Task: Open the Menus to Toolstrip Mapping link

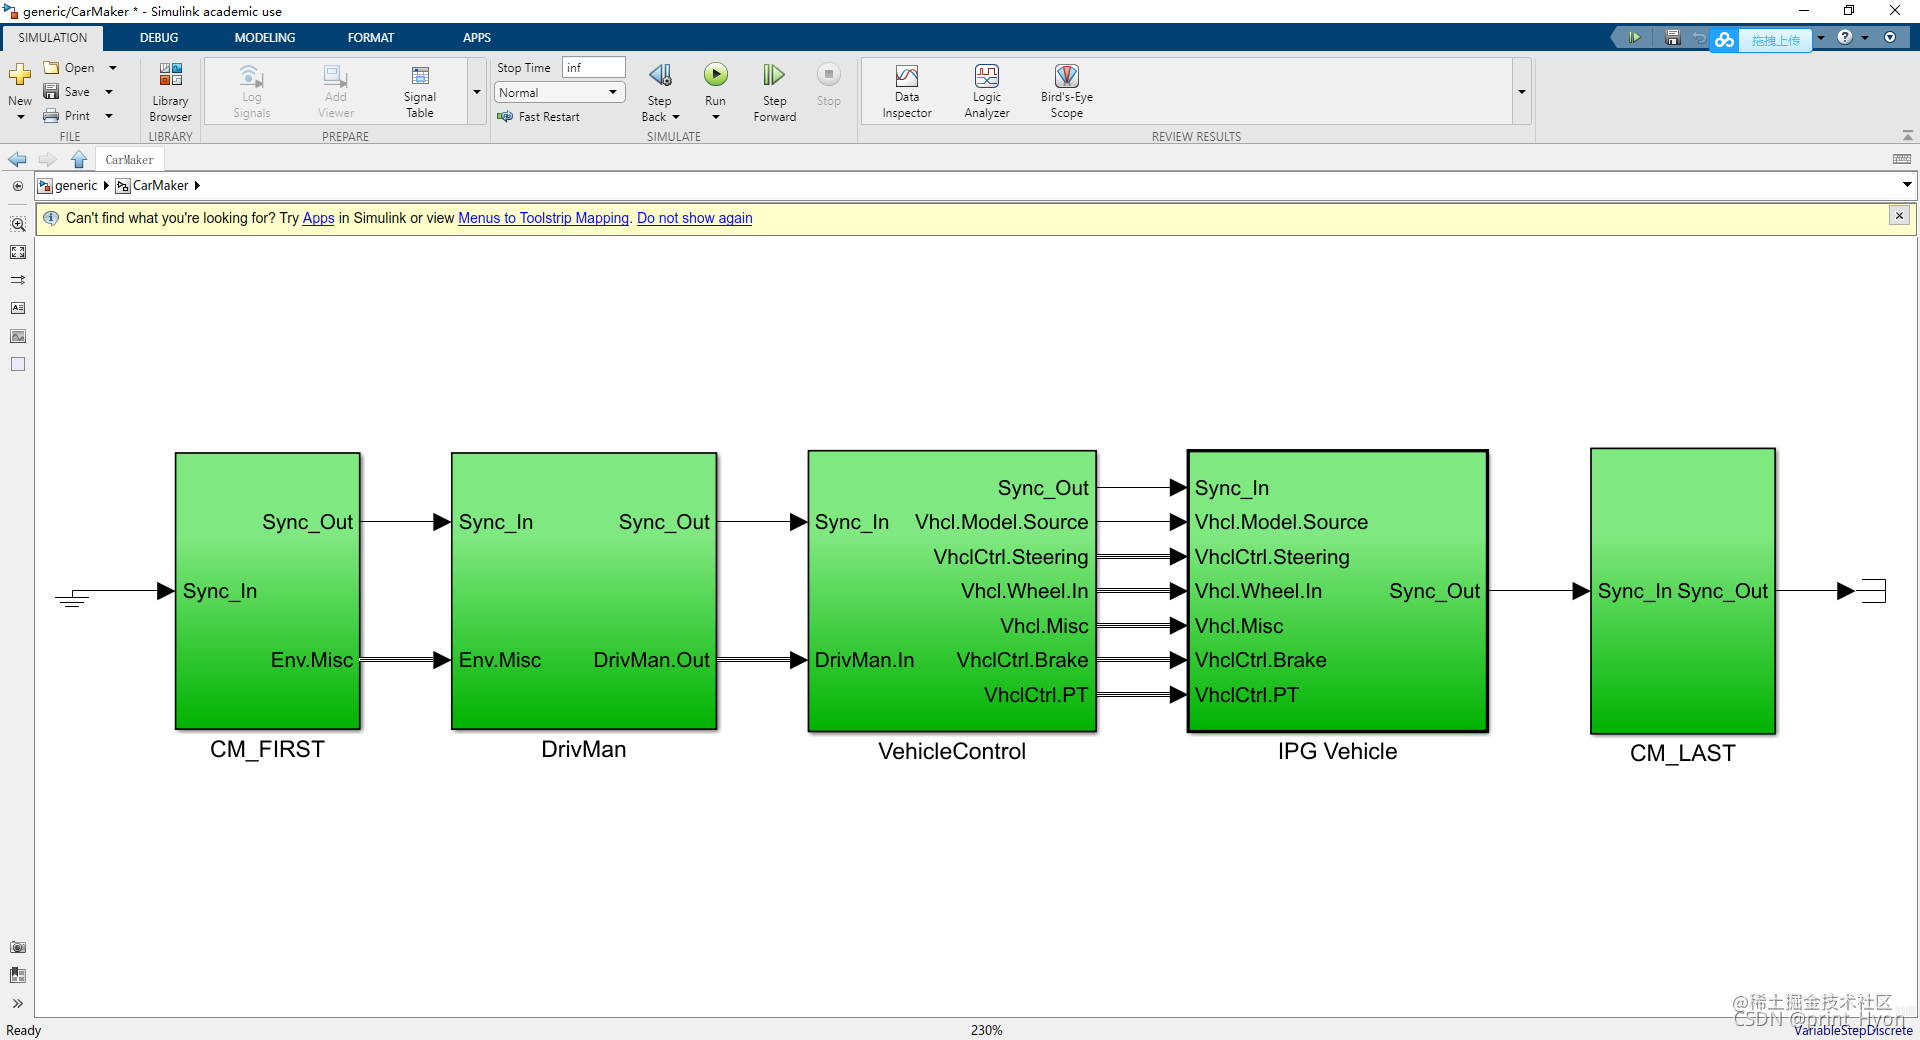Action: (x=543, y=218)
